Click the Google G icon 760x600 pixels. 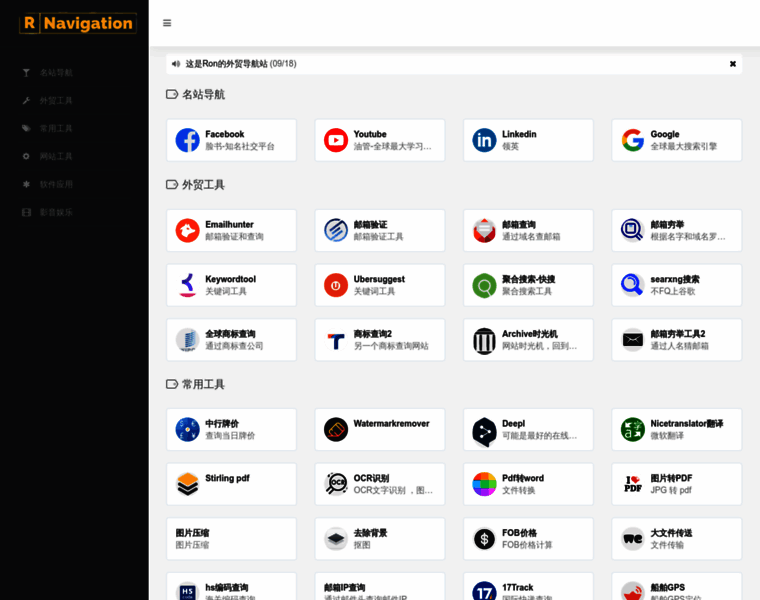633,140
